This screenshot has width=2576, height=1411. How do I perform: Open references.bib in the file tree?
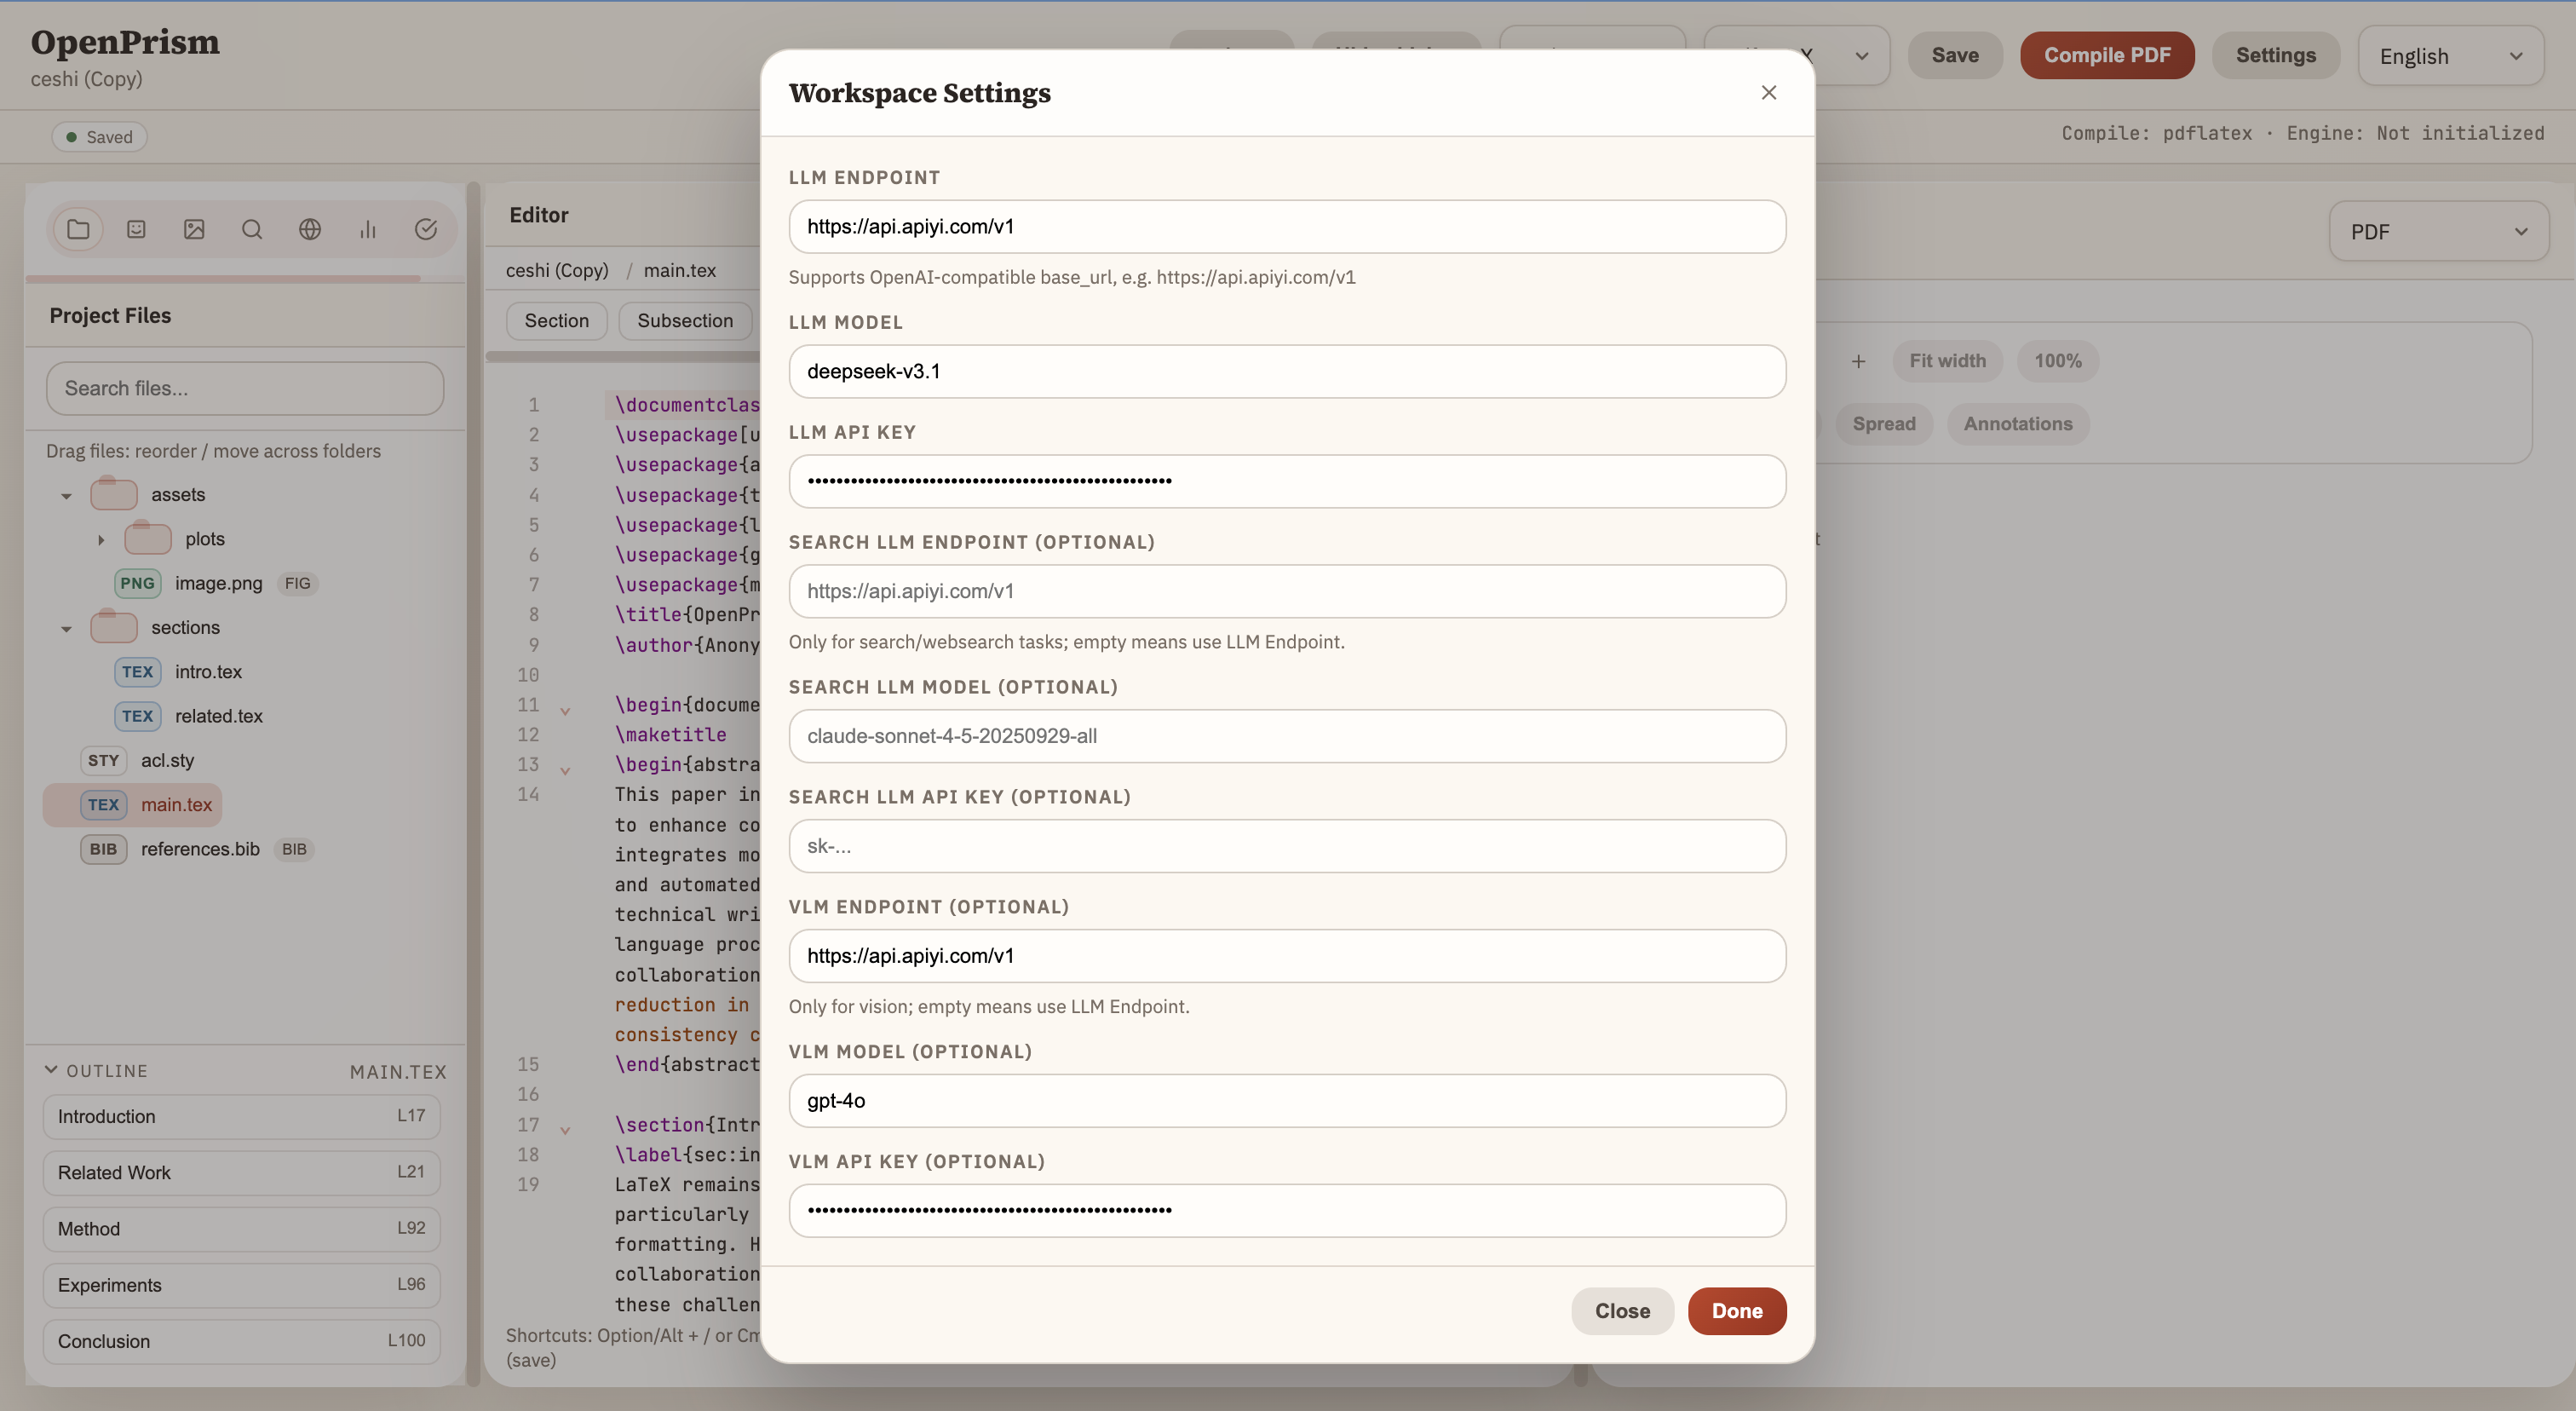point(200,849)
